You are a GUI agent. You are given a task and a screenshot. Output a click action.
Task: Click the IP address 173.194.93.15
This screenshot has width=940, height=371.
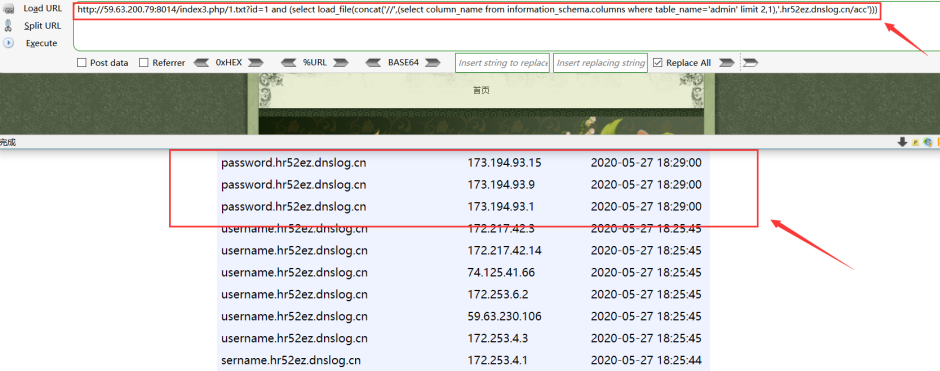[x=504, y=163]
